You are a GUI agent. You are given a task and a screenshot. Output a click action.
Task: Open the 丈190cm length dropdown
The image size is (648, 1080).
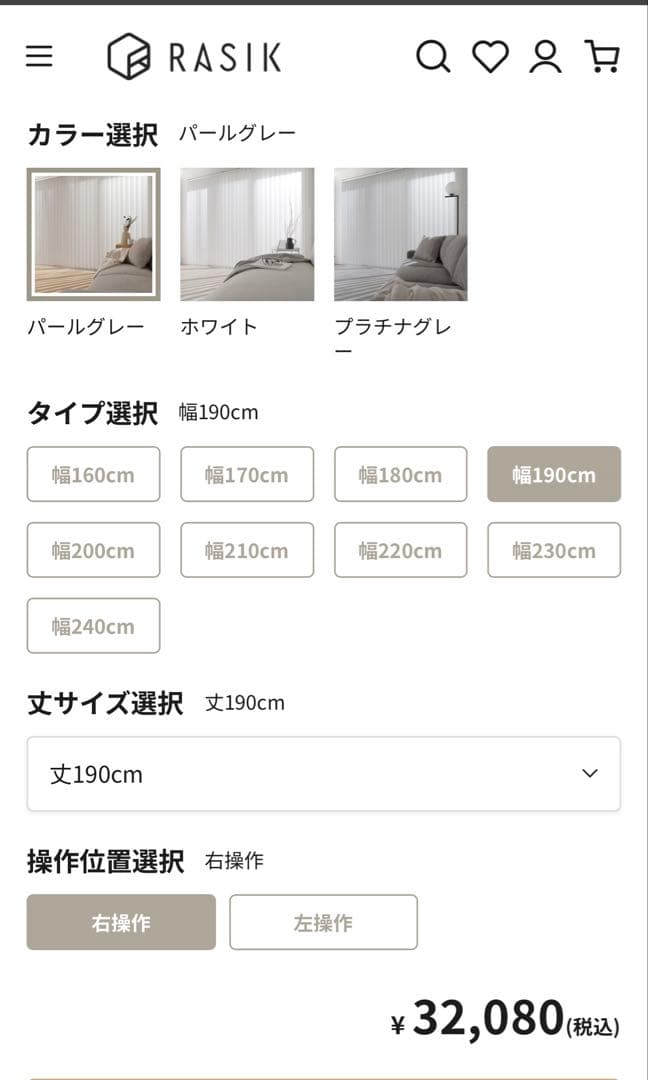pyautogui.click(x=300, y=774)
